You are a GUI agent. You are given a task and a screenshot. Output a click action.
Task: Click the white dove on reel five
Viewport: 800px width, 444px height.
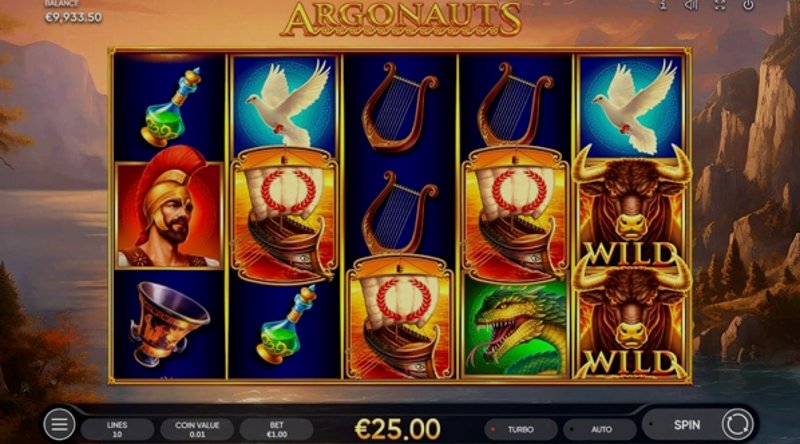click(631, 106)
